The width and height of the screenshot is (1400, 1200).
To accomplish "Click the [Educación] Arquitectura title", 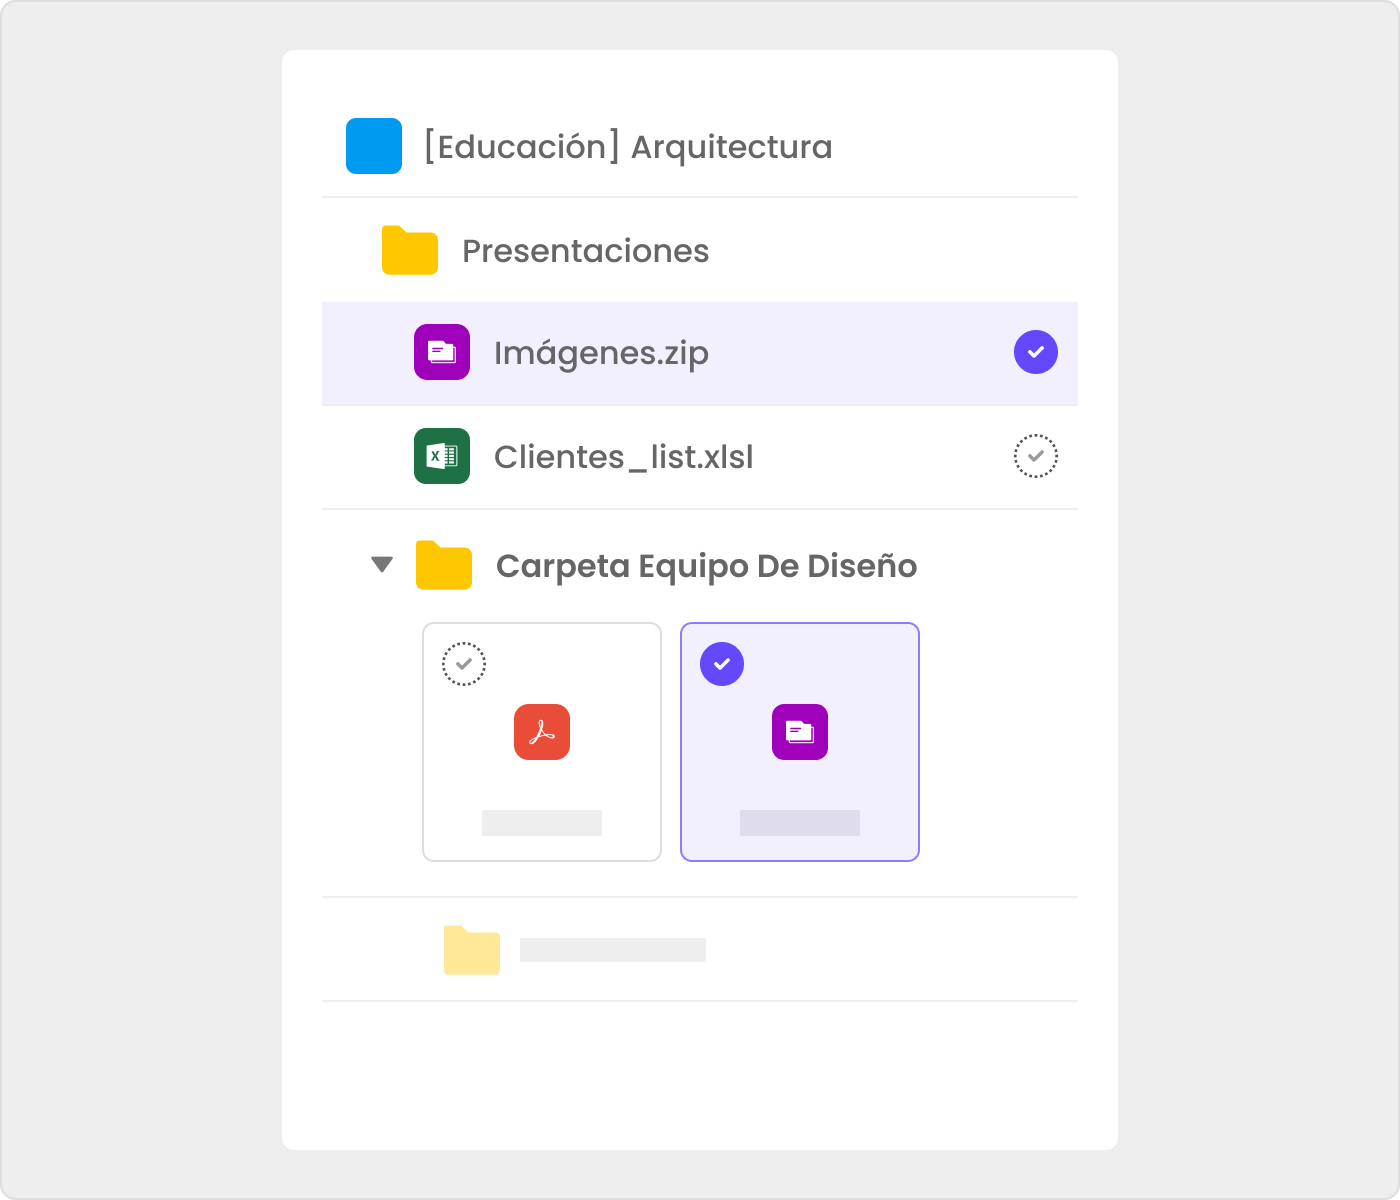I will click(628, 147).
